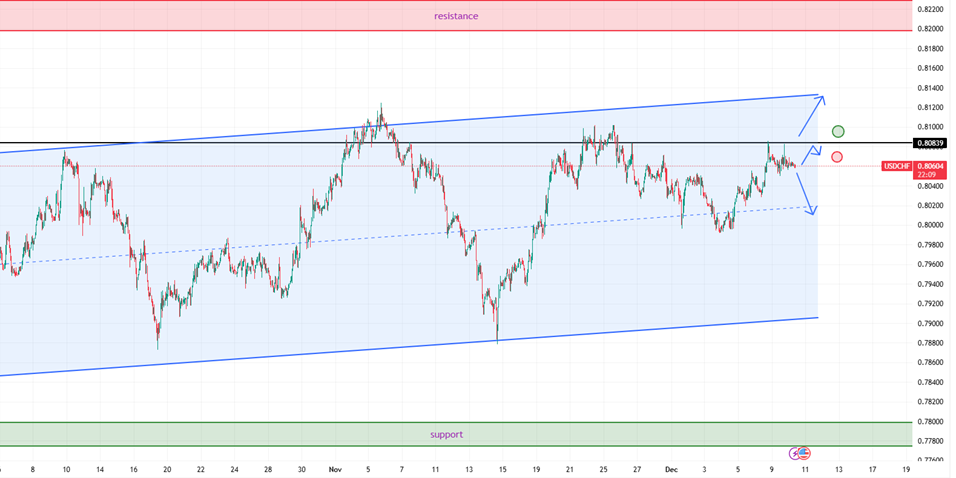Viewport: 956px width, 478px height.
Task: Select the upward blue arrow drawing
Action: click(x=811, y=115)
